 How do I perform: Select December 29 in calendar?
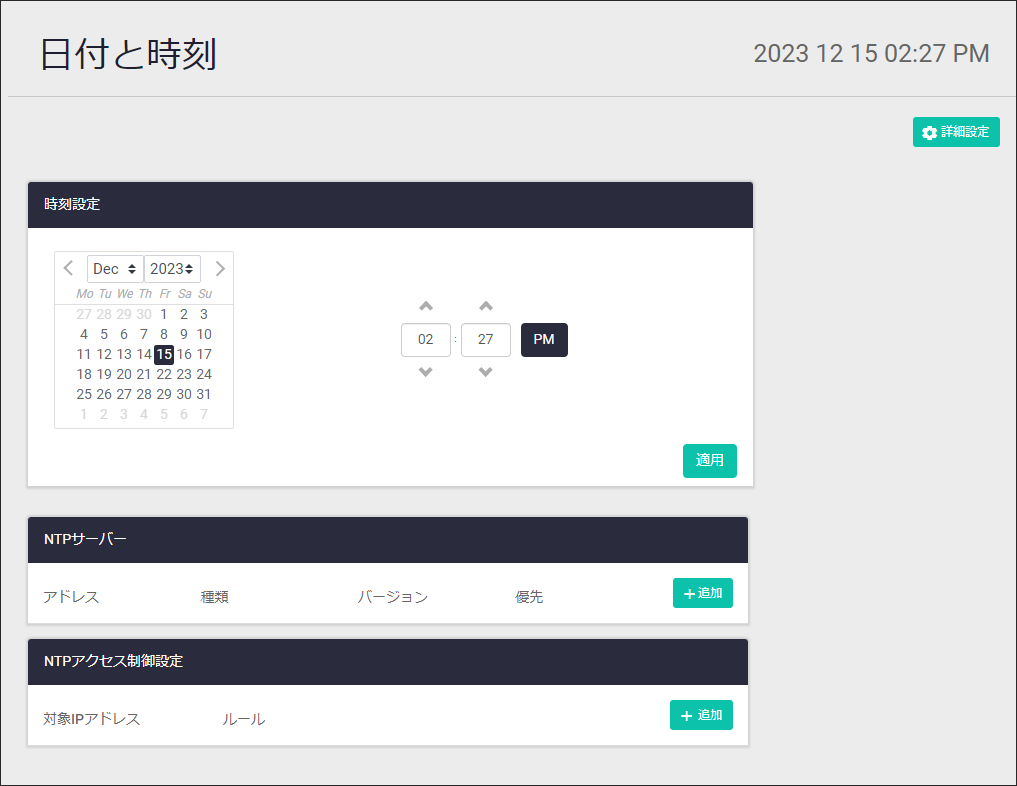[164, 394]
